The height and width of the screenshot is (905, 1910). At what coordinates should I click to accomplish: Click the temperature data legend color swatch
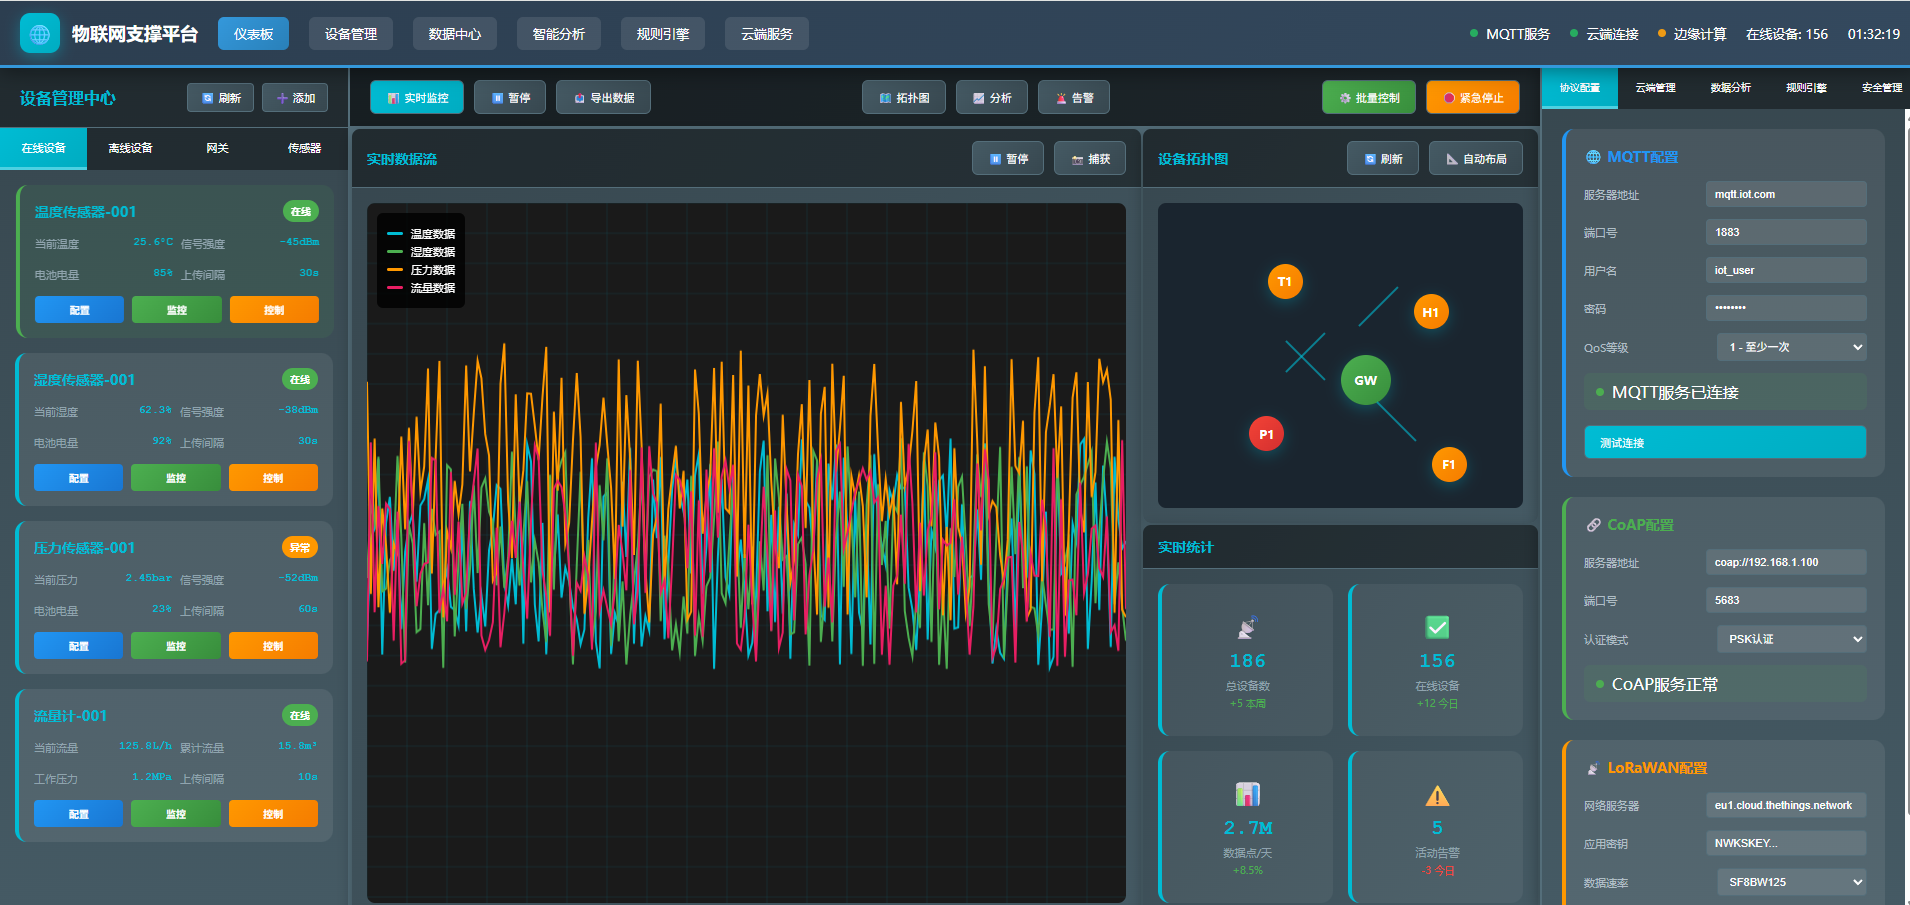click(x=395, y=234)
